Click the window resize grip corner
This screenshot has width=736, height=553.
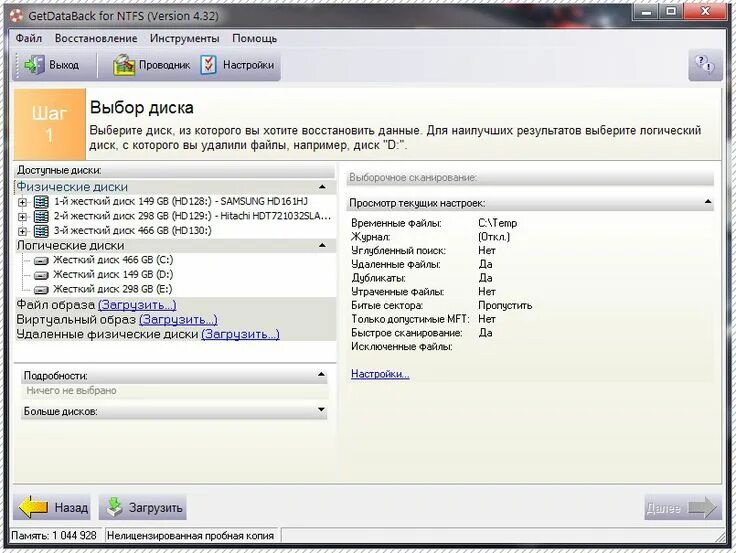pyautogui.click(x=720, y=536)
